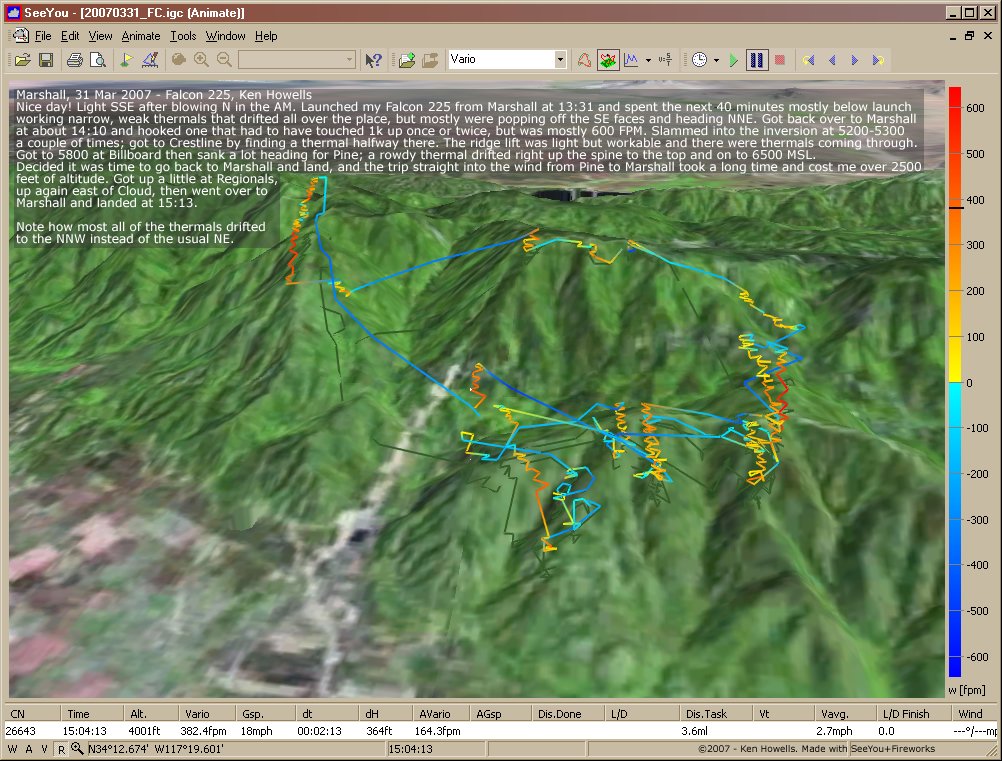Open the Animate menu
The height and width of the screenshot is (761, 1002).
tap(140, 36)
